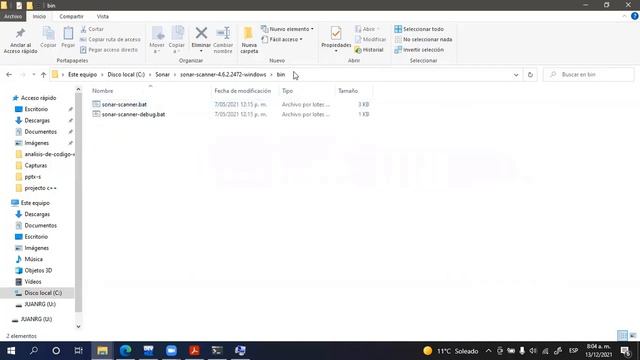Click No seleccionar nada
Image resolution: width=640 pixels, height=360 pixels.
pyautogui.click(x=423, y=39)
